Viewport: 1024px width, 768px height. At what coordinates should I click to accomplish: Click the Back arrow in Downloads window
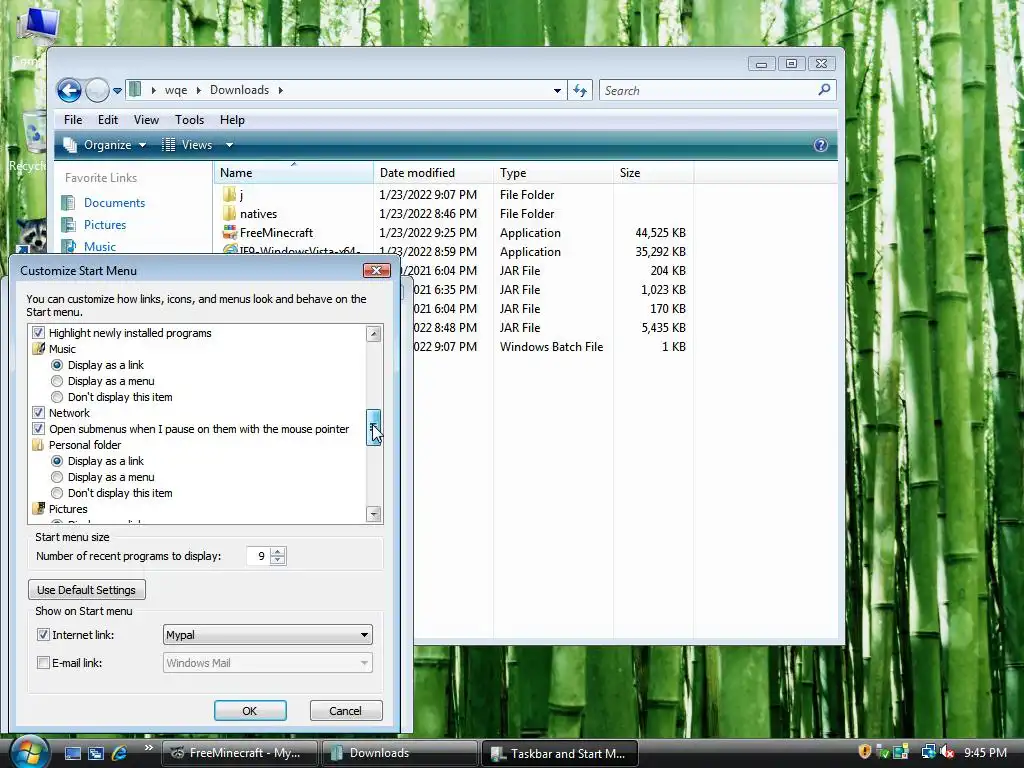tap(69, 90)
